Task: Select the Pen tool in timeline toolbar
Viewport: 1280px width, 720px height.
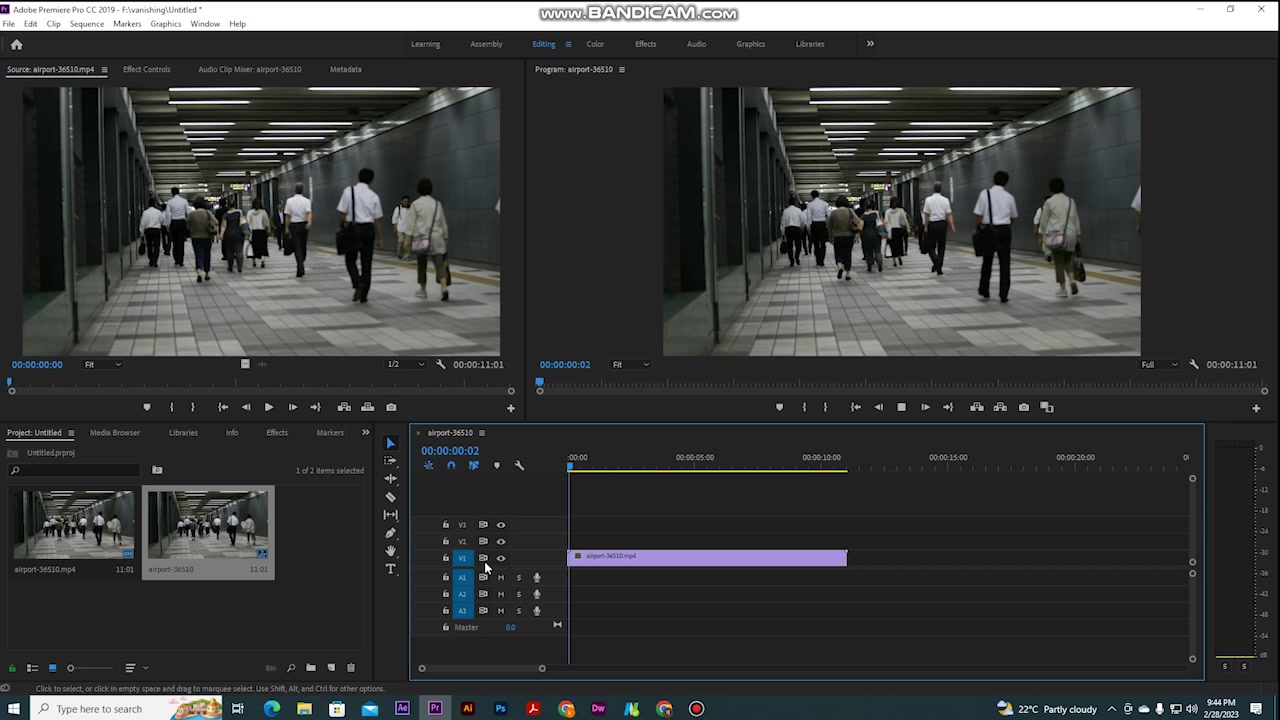Action: coord(391,533)
